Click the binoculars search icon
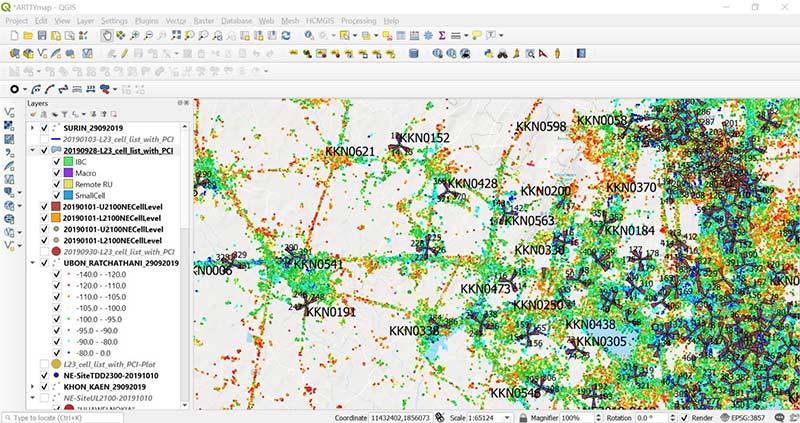 pos(503,53)
